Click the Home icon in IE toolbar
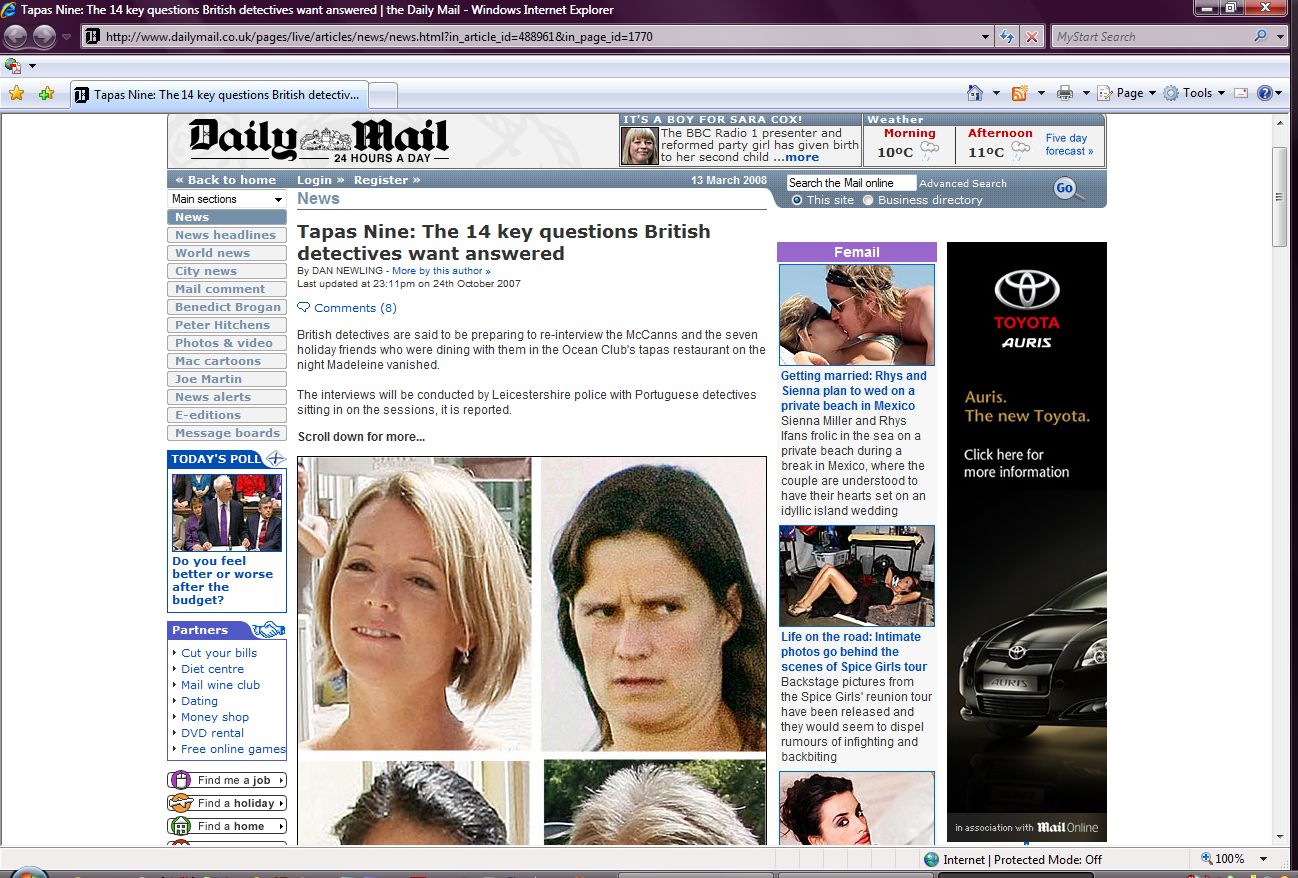Screen dimensions: 1298x878 (x=975, y=93)
